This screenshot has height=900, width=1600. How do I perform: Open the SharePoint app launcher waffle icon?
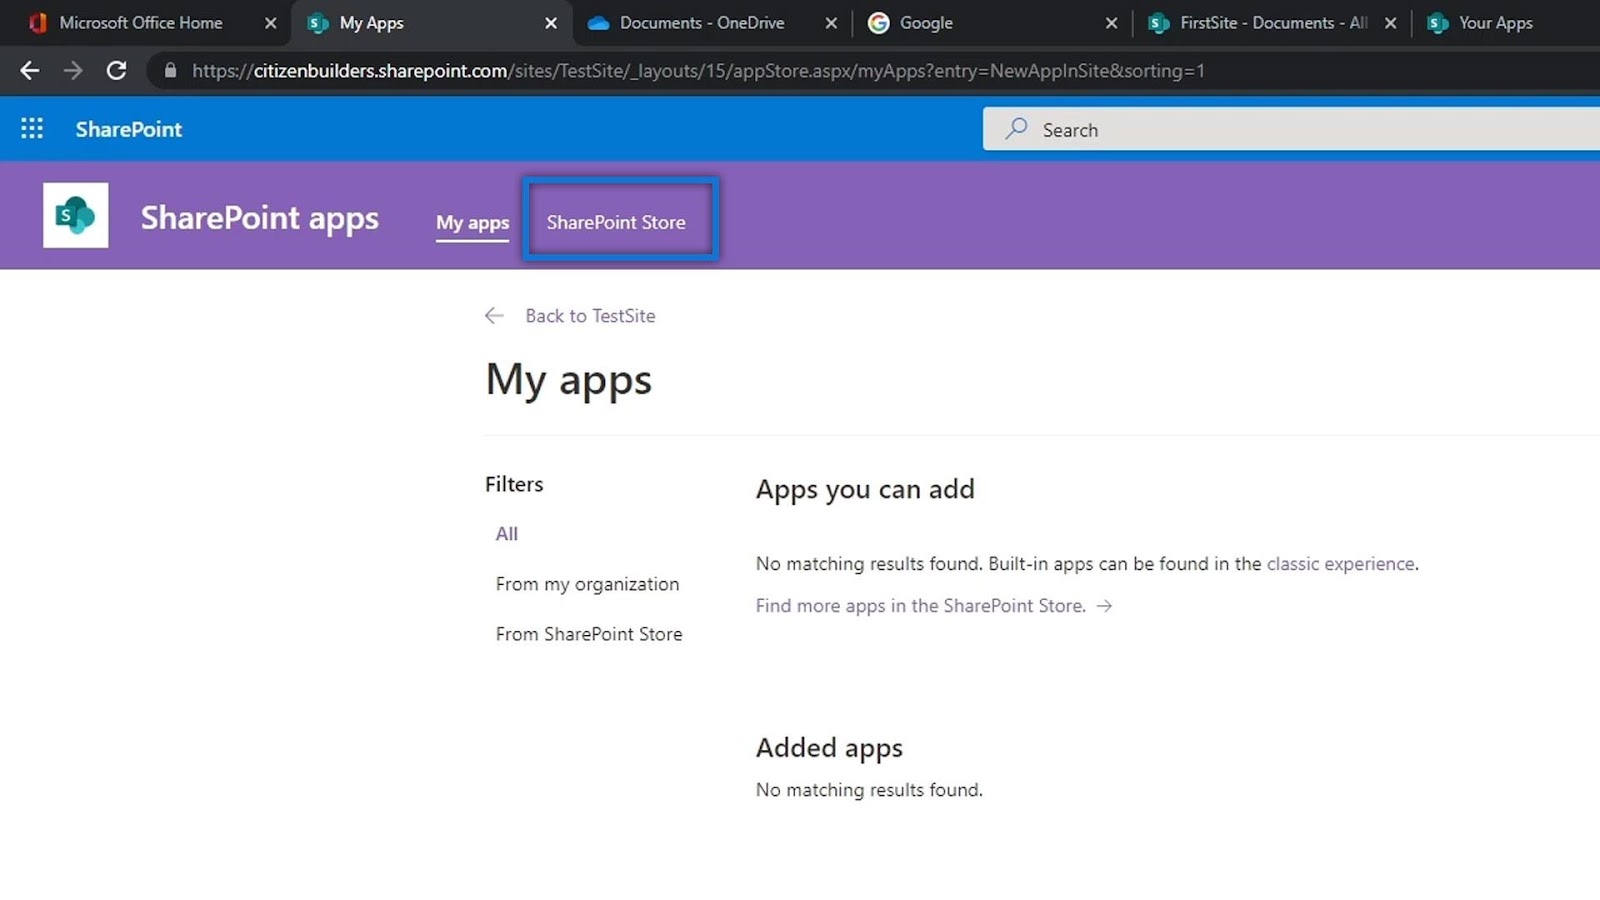coord(32,128)
